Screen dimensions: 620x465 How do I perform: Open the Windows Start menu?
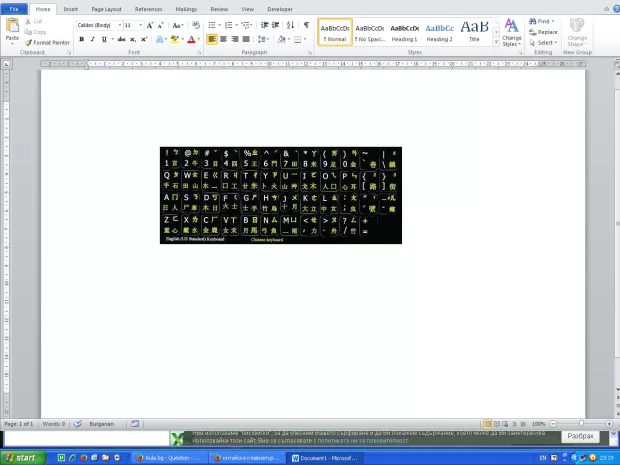pos(22,457)
